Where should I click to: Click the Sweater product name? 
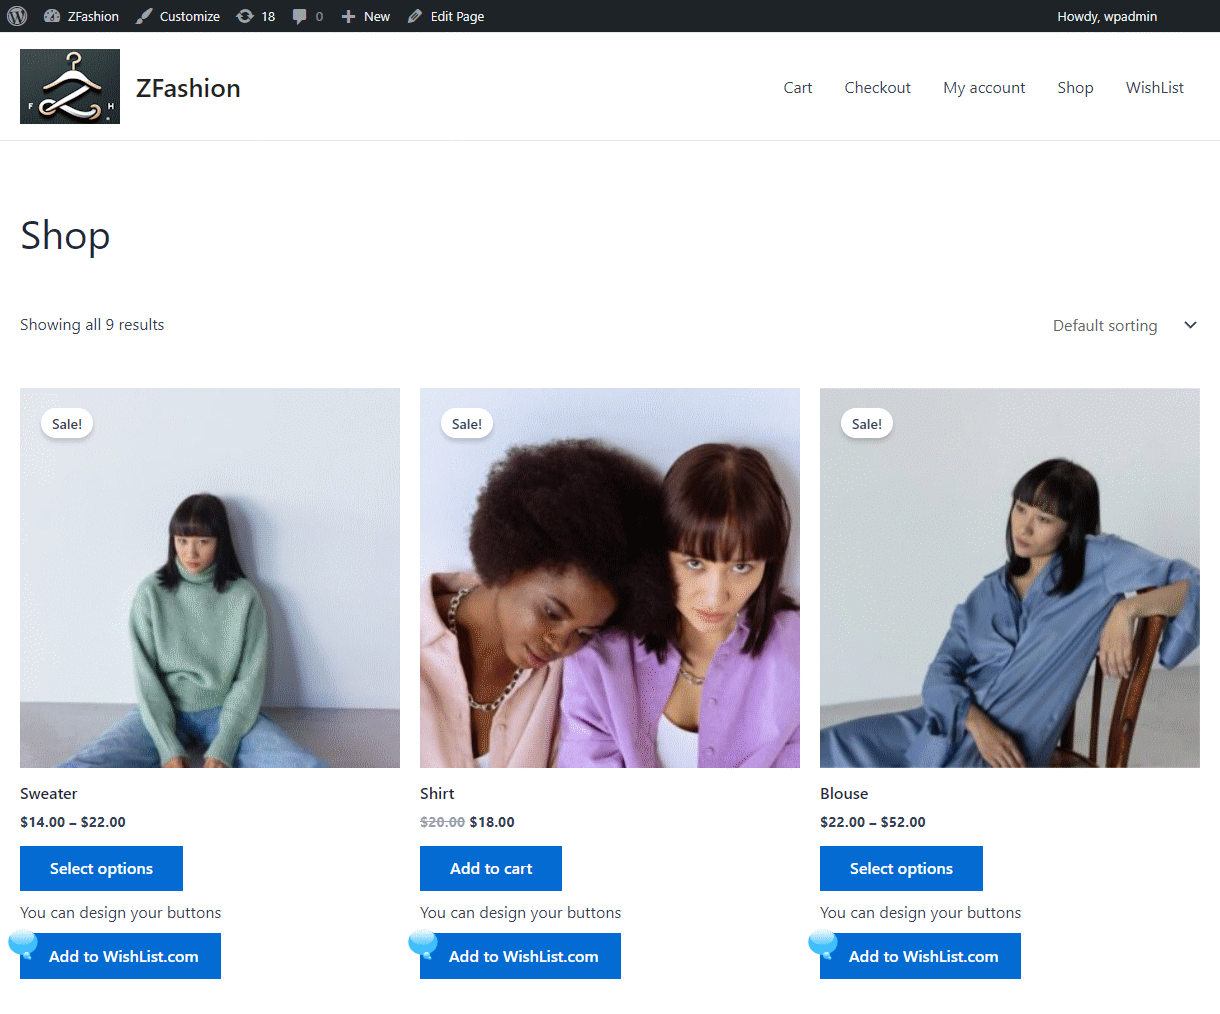48,793
